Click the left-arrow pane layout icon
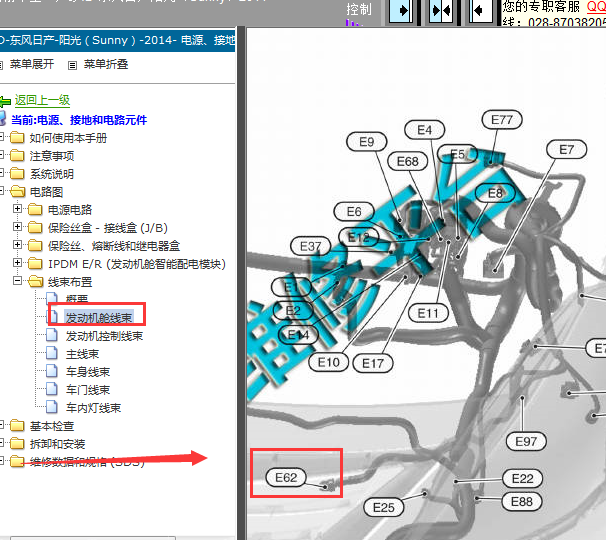606x540 pixels. click(481, 10)
